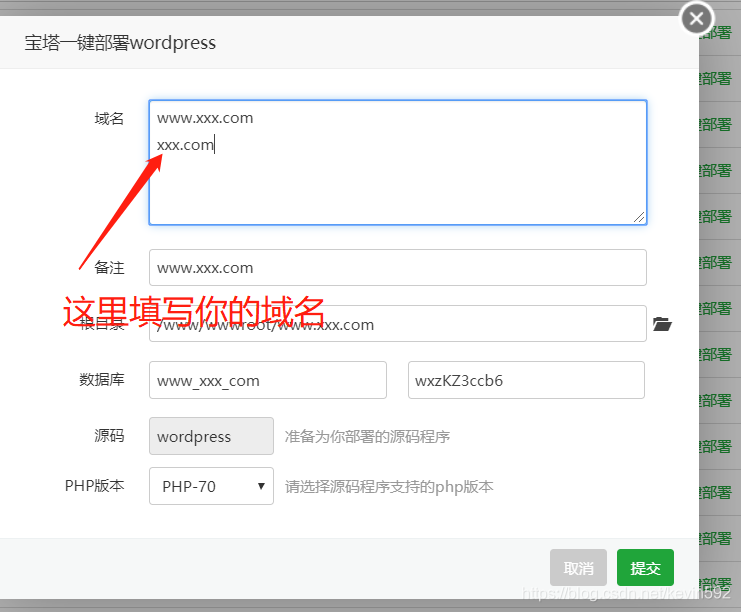Focus the 备注 remark input field

398,267
